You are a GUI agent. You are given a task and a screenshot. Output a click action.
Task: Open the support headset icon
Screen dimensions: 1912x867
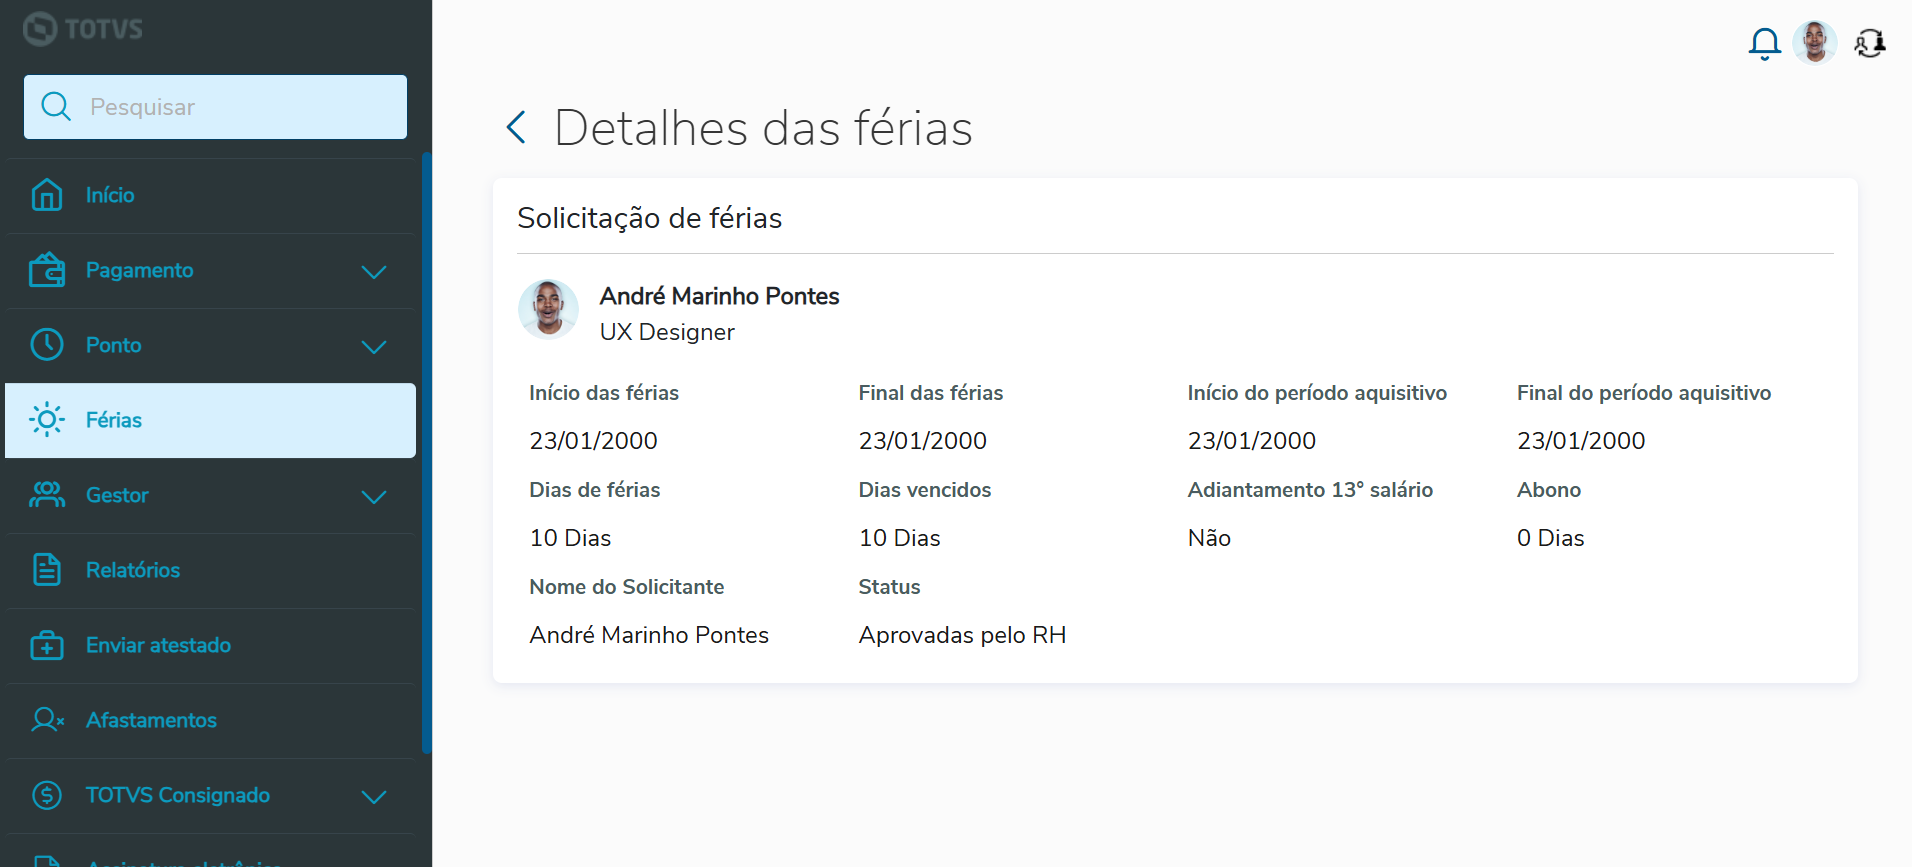(1869, 43)
